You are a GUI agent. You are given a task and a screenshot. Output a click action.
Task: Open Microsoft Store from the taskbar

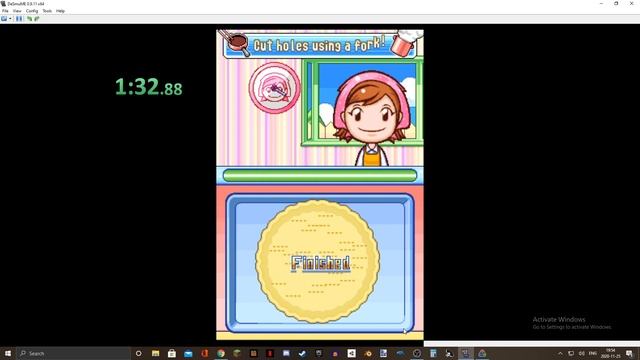click(x=172, y=353)
